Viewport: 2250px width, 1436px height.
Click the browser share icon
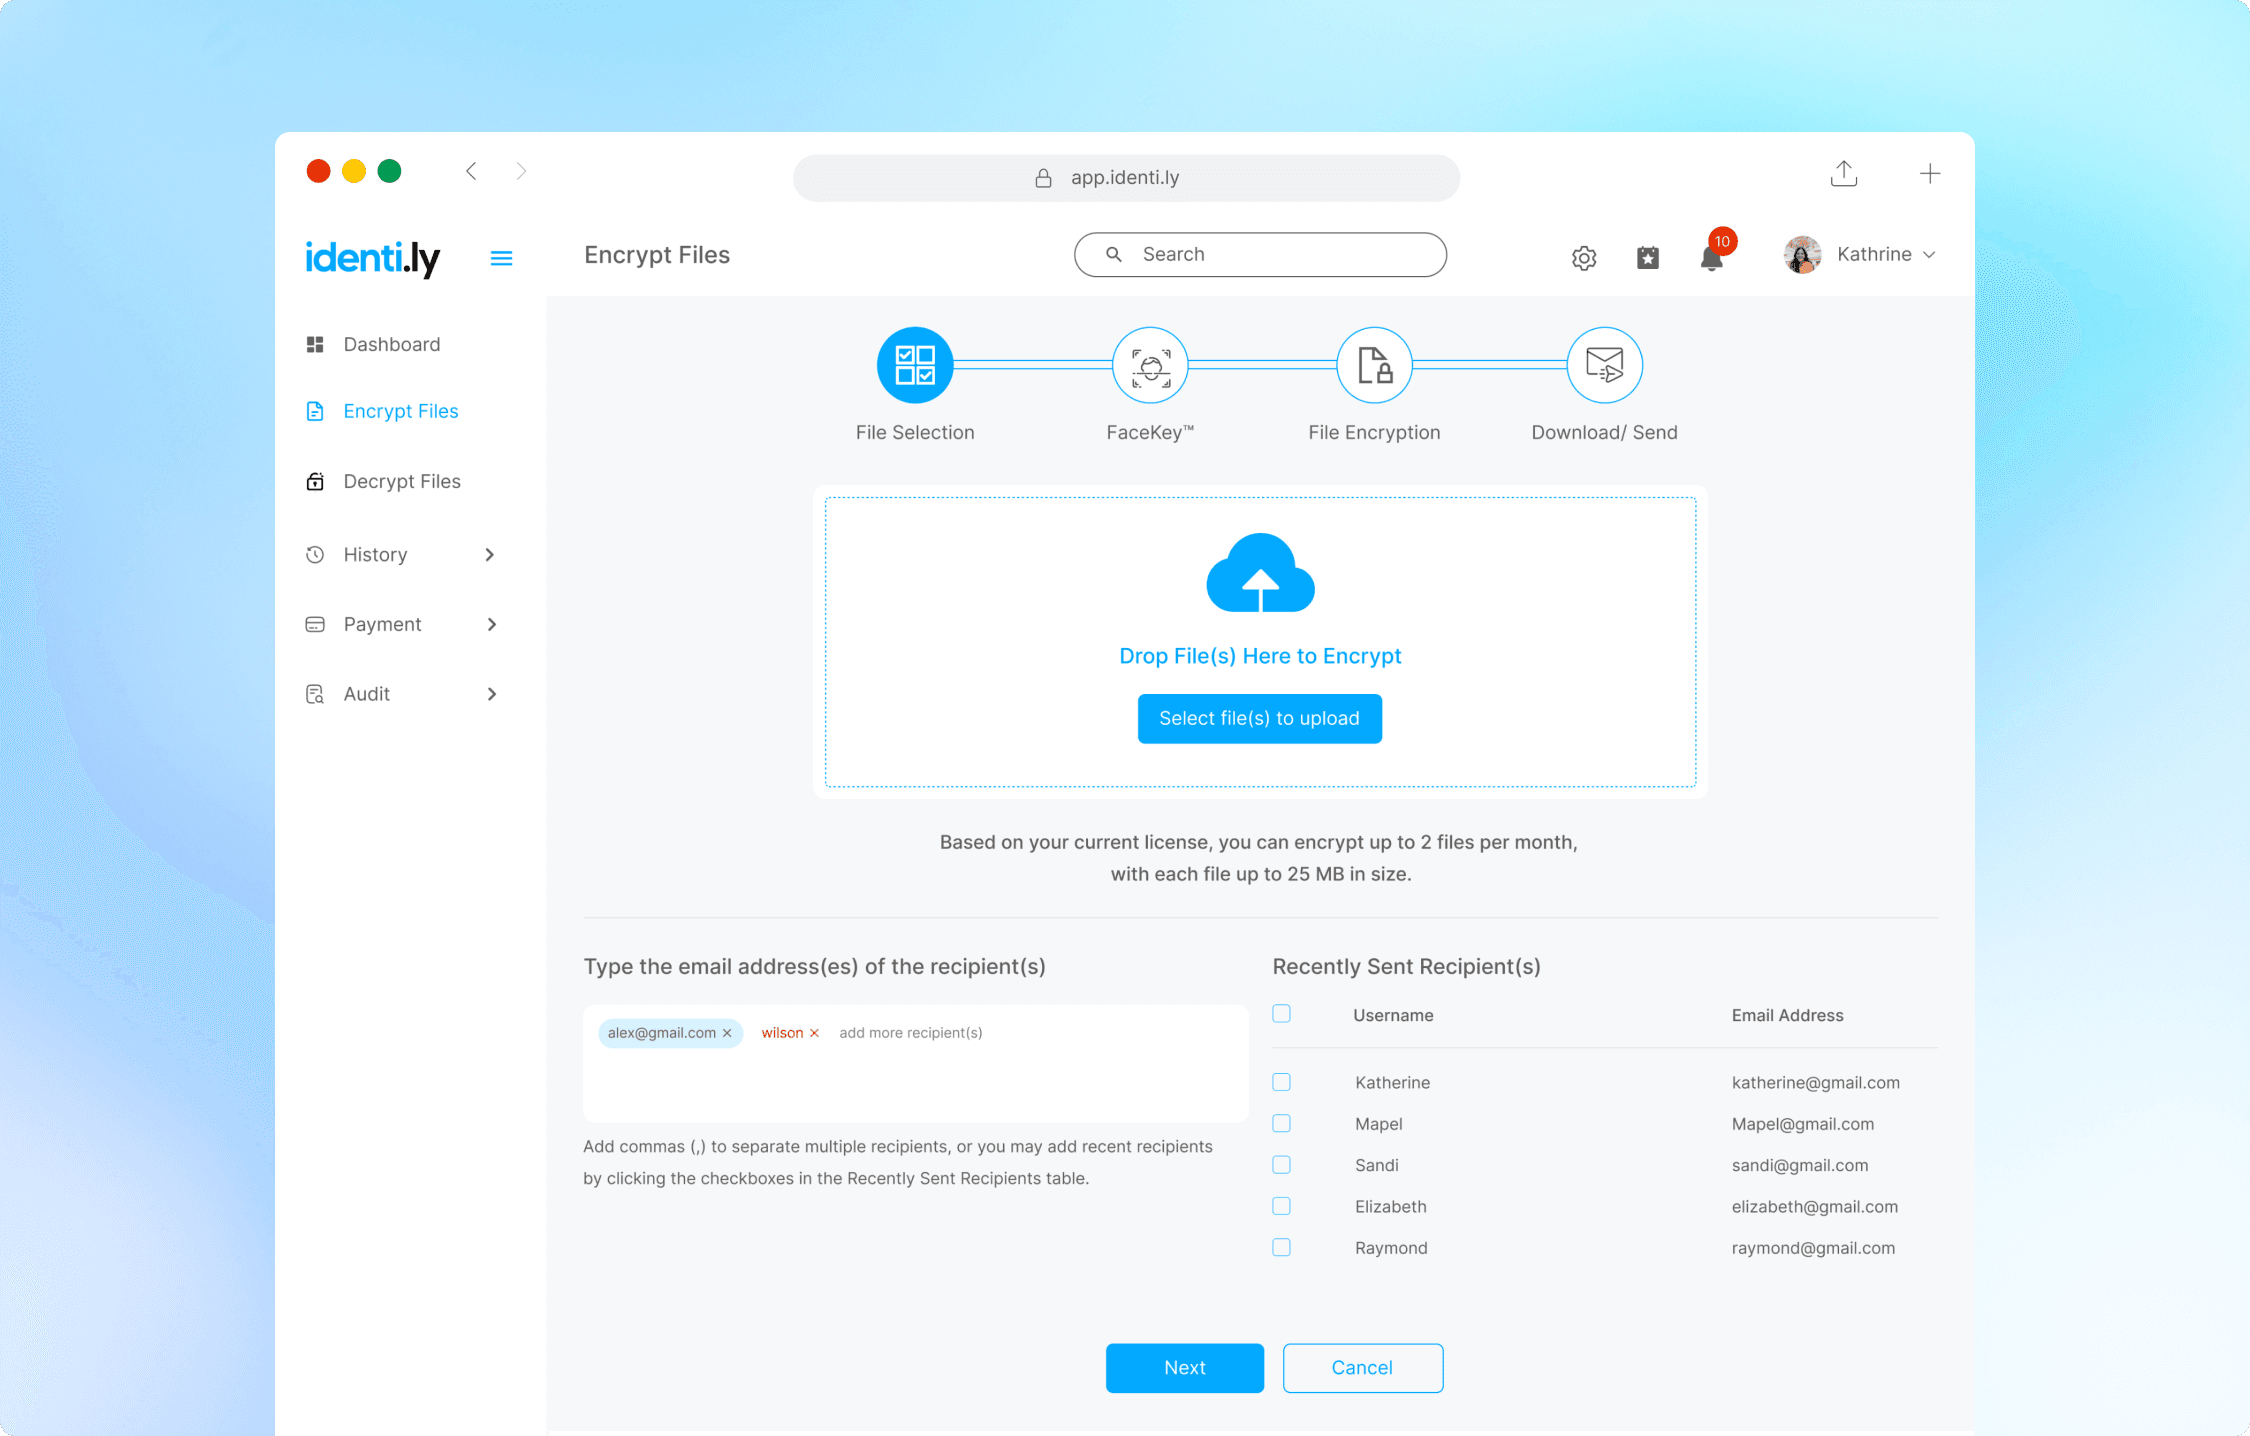pos(1843,174)
